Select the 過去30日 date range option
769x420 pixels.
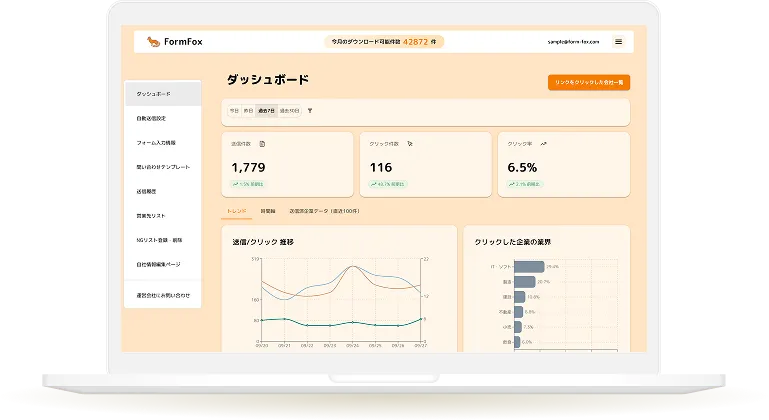[289, 111]
